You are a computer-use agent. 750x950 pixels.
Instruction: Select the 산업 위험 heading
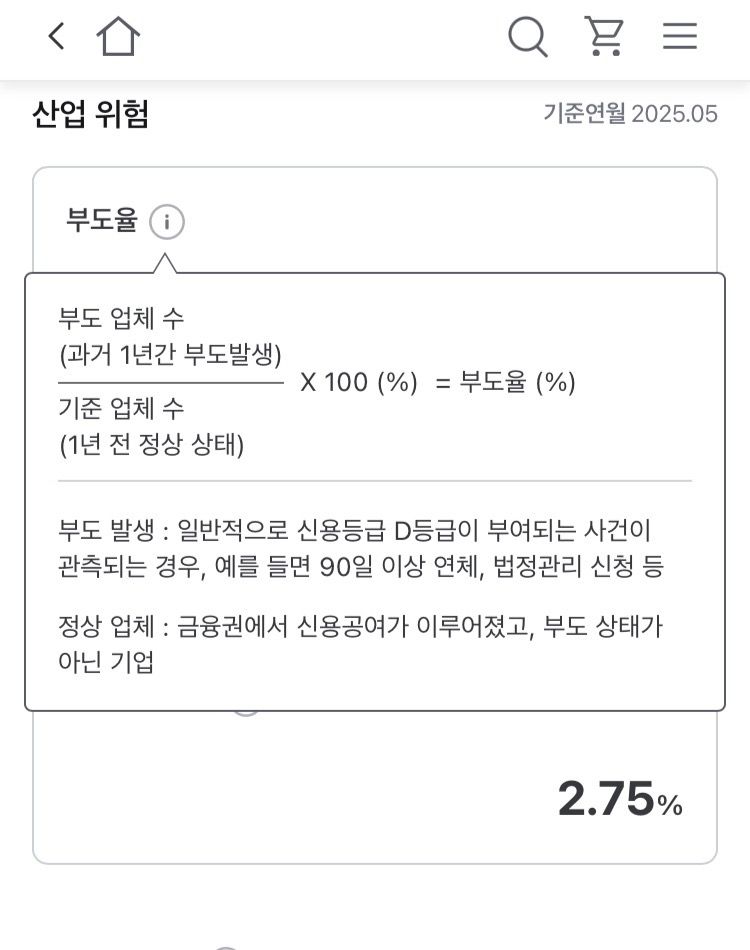click(90, 114)
